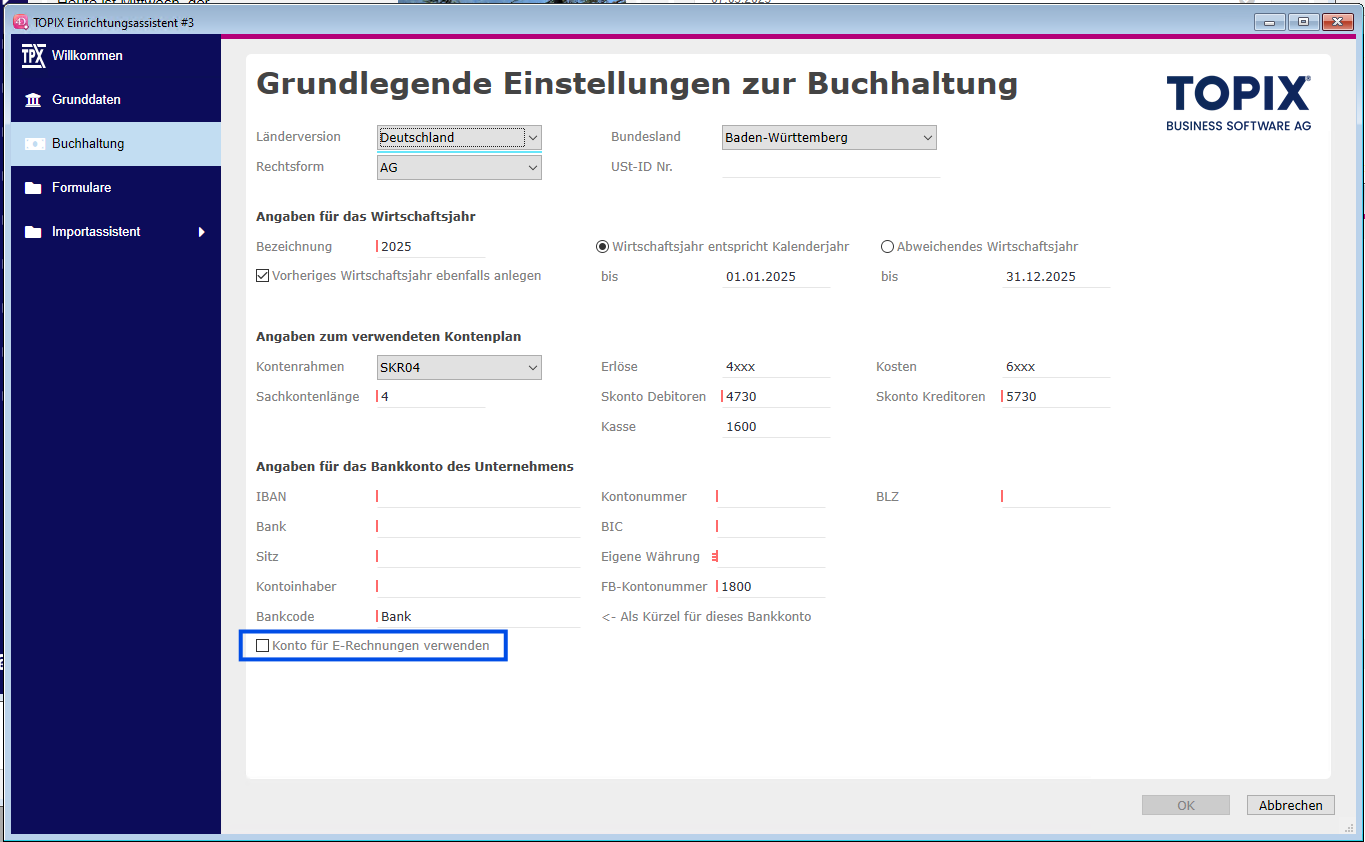Click the BIC input field
The image size is (1365, 842).
point(771,527)
